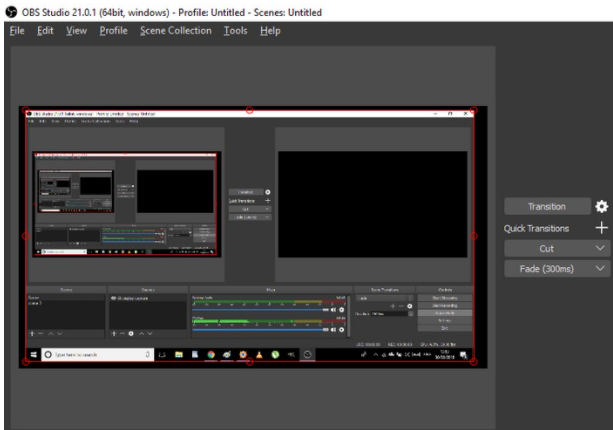
Task: Add a scene in the captured preview's Scenes panel
Action: [32, 333]
